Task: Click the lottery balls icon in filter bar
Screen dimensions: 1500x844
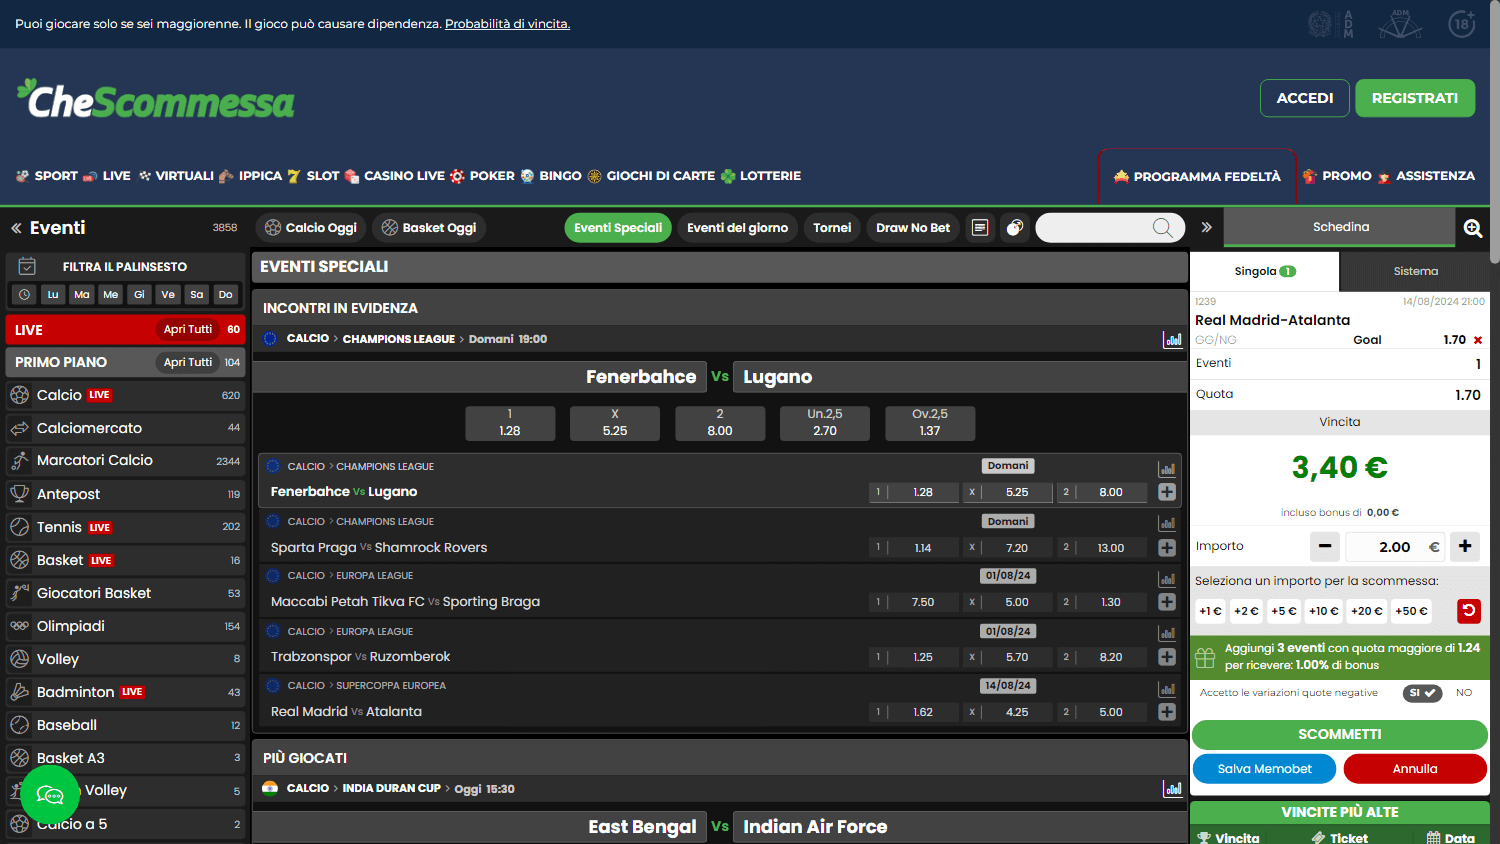Action: pyautogui.click(x=1014, y=228)
